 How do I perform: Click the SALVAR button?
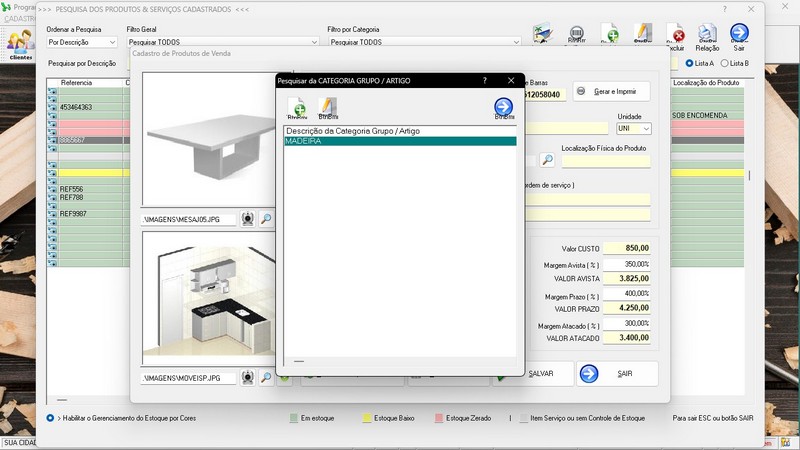coord(541,373)
